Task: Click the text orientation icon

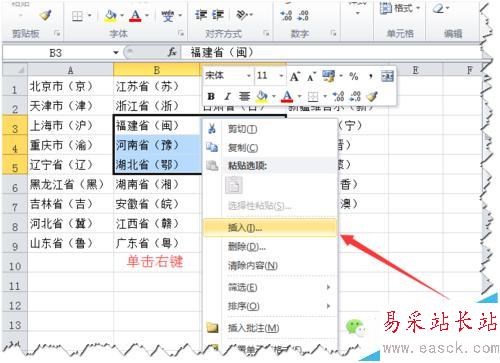Action: tap(242, 15)
